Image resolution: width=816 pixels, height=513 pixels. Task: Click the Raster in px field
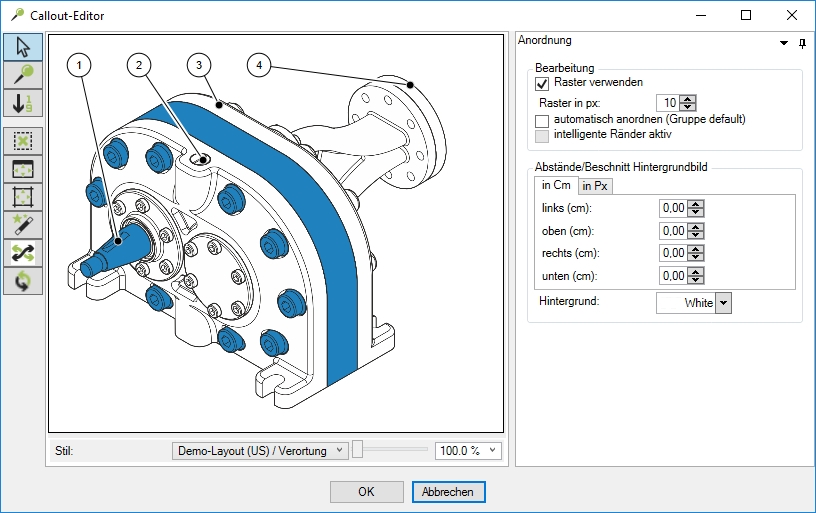coord(668,103)
